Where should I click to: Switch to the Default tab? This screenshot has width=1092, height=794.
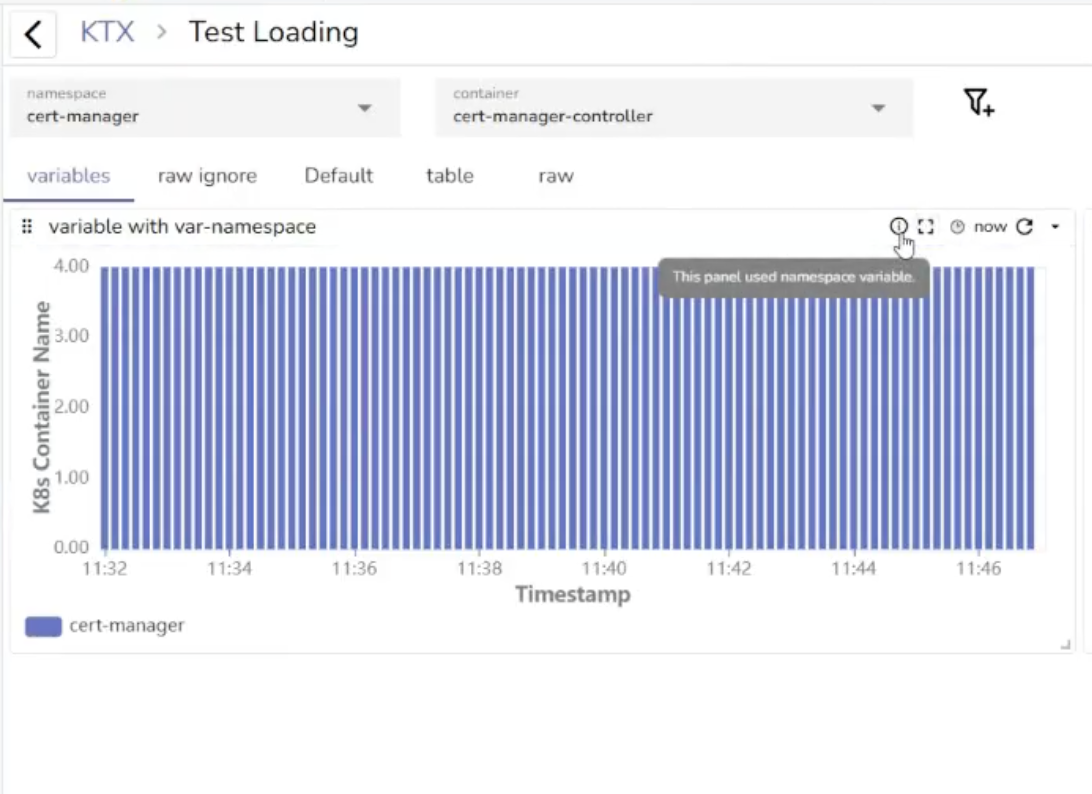click(338, 176)
